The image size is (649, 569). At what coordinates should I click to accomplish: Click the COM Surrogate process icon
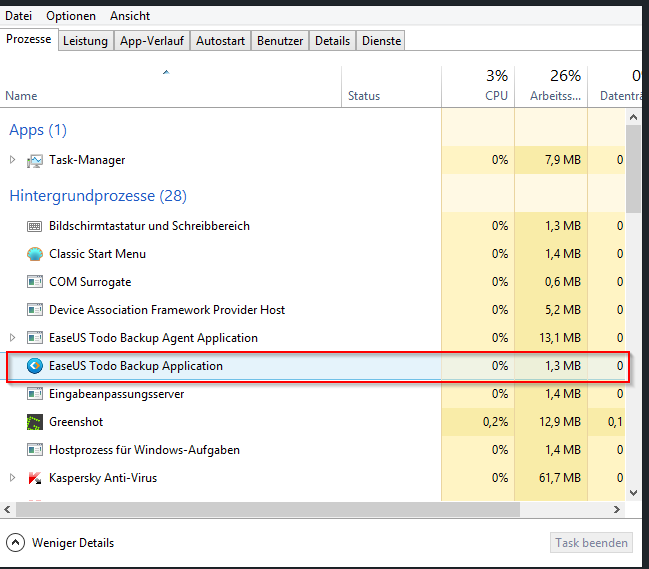coord(35,282)
